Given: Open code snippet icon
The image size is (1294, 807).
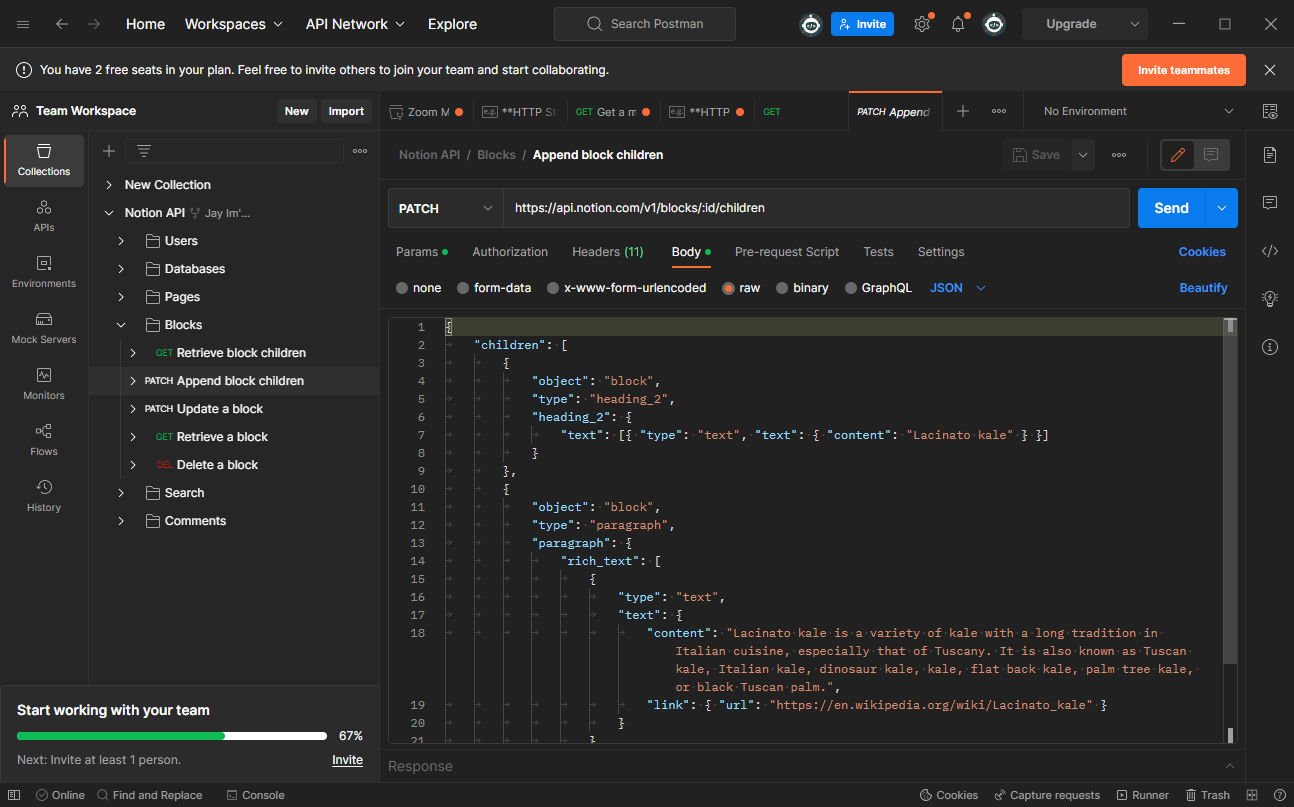Looking at the screenshot, I should pyautogui.click(x=1270, y=251).
